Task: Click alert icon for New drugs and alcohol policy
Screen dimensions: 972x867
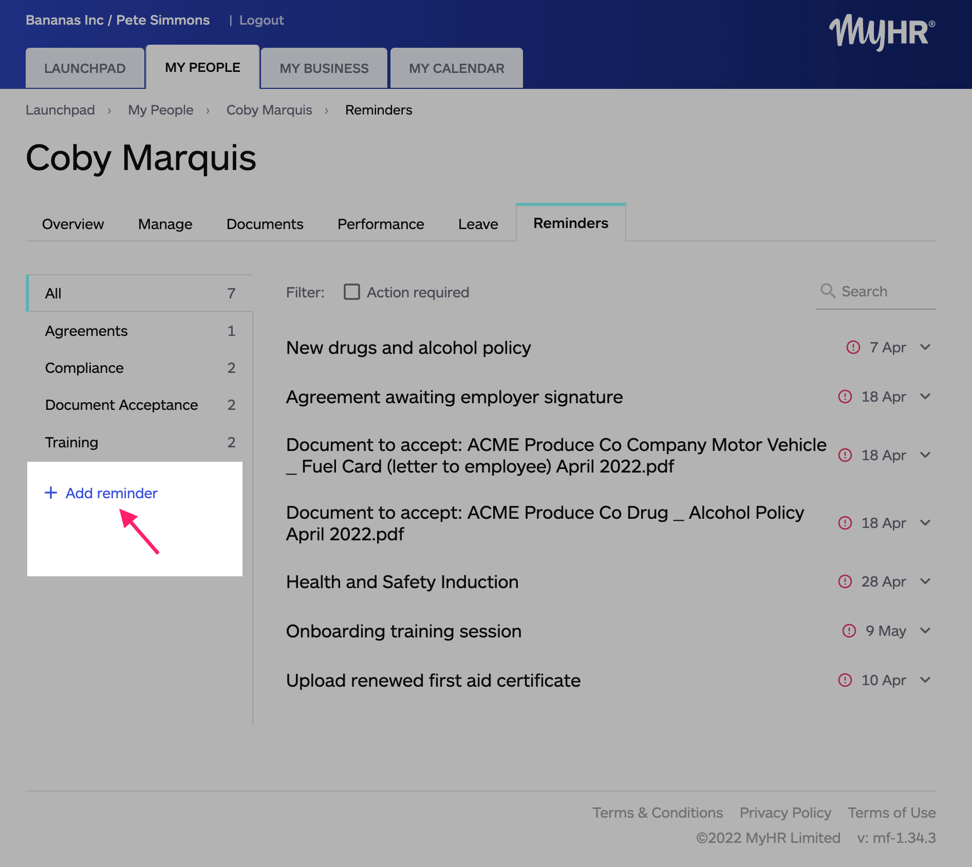Action: coord(853,348)
